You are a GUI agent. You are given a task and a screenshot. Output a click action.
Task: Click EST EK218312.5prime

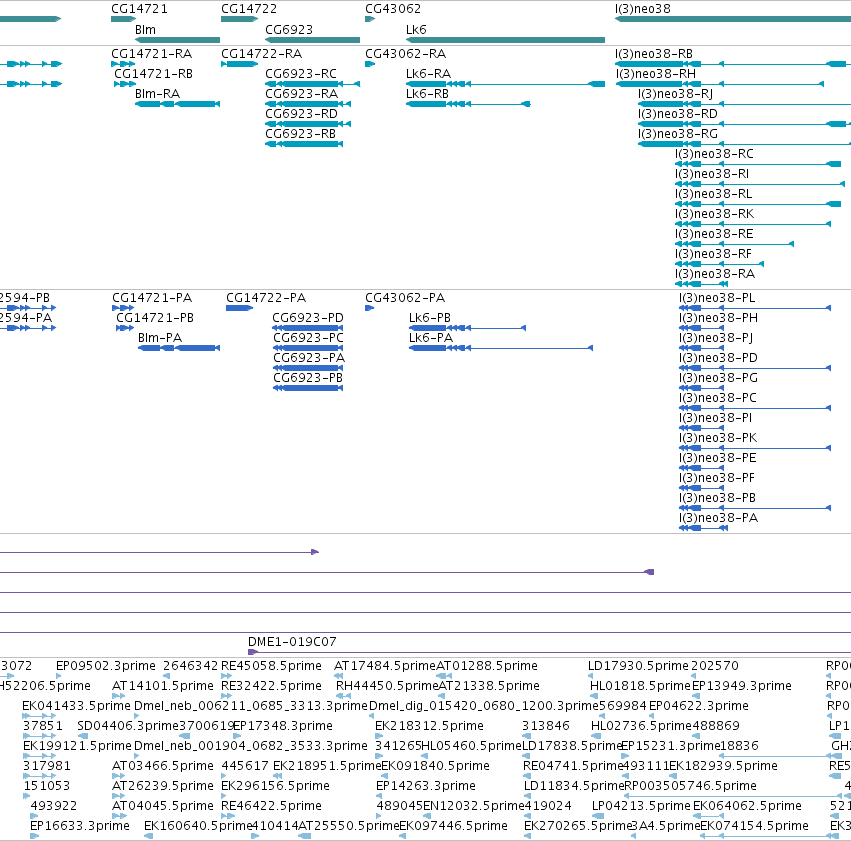point(429,726)
